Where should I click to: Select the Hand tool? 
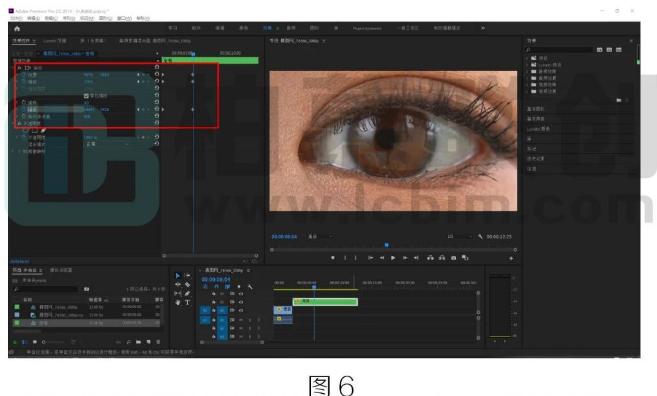[178, 303]
